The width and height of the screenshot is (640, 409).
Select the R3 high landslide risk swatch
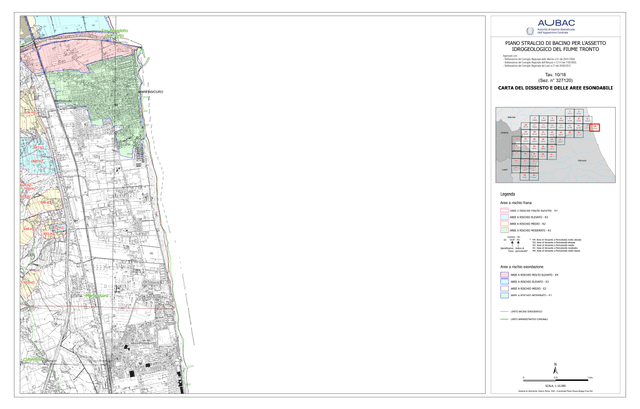pyautogui.click(x=504, y=217)
